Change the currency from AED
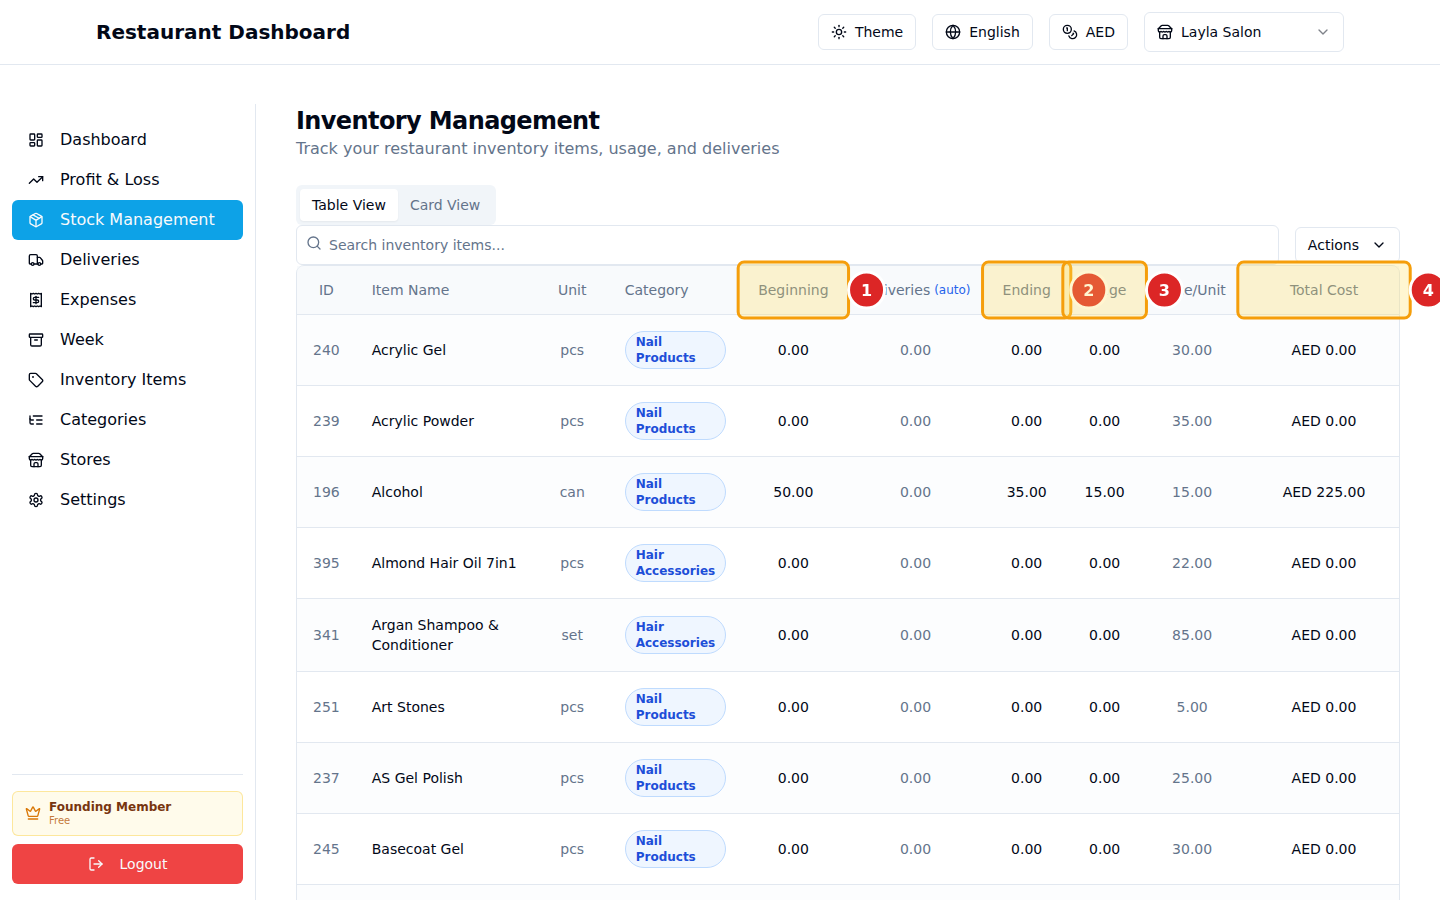 1088,32
